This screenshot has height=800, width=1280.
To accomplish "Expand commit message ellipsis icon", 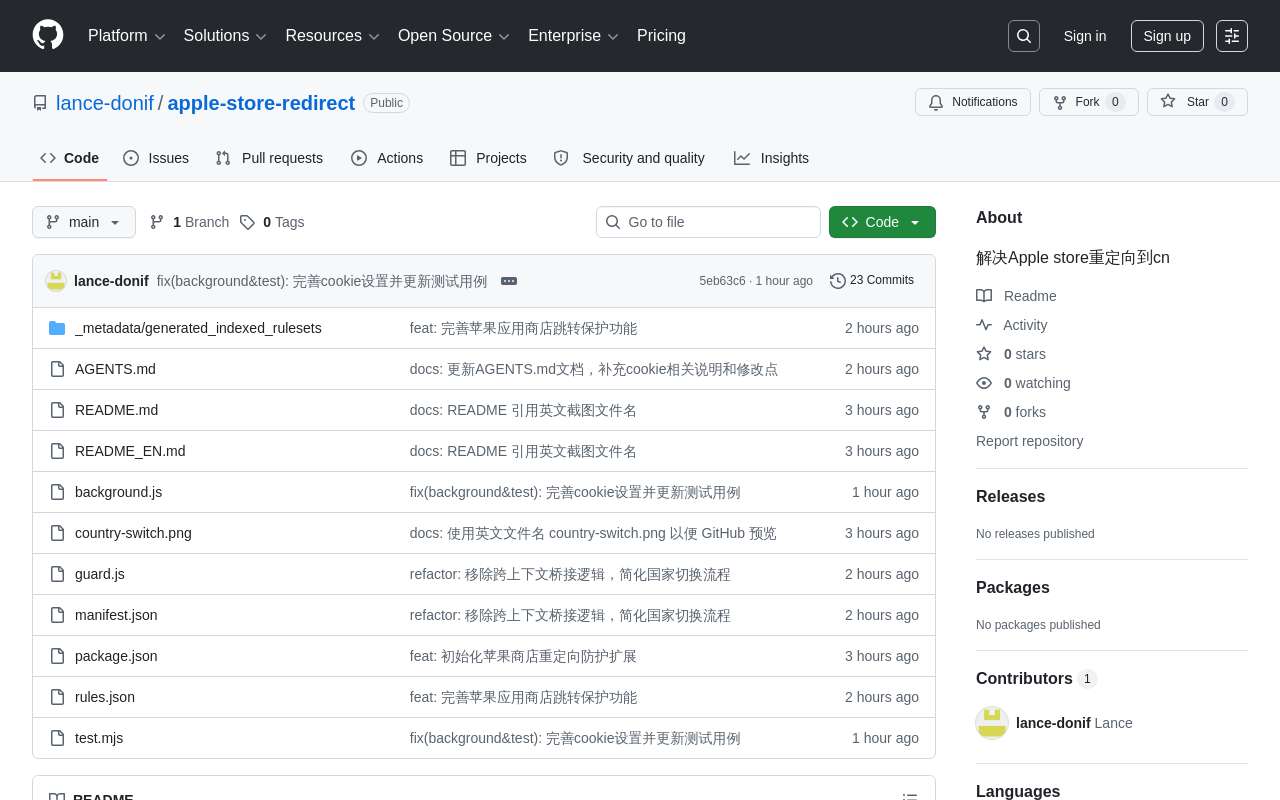I will [x=509, y=281].
